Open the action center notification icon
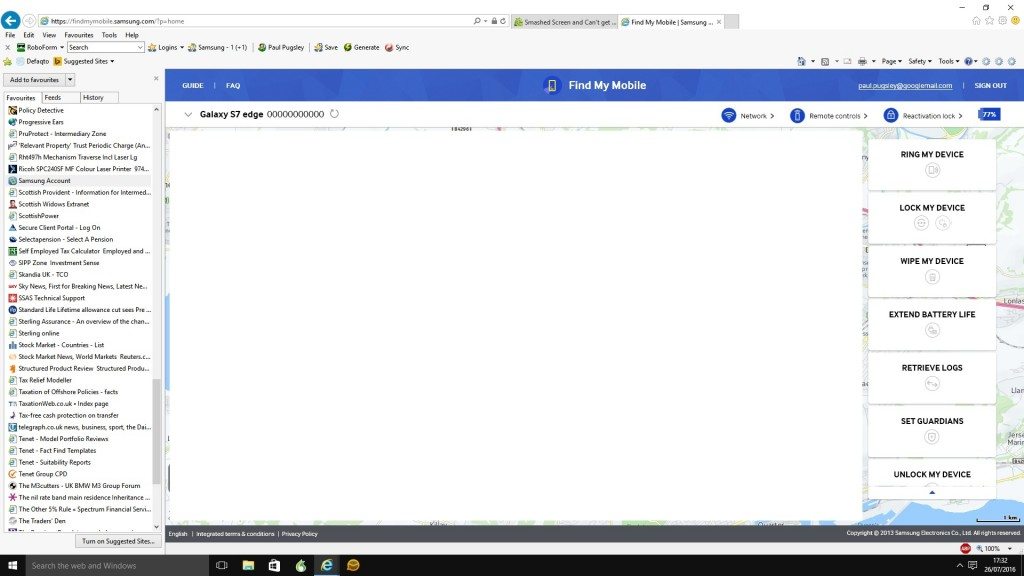This screenshot has height=576, width=1024. (972, 565)
